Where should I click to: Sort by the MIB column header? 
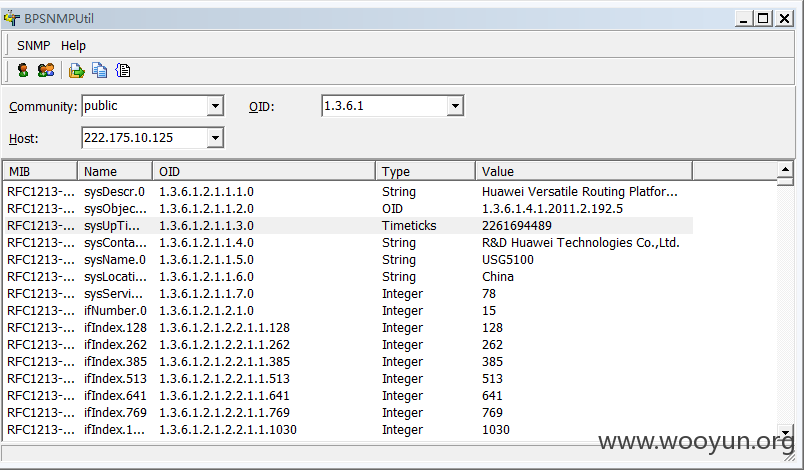coord(41,171)
